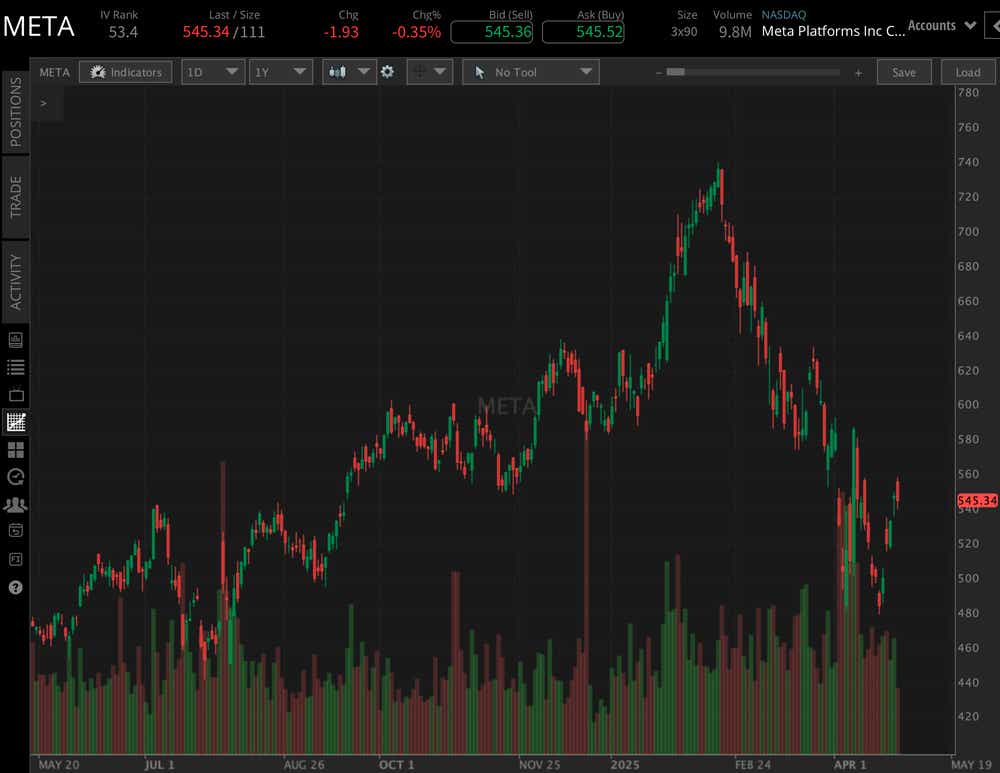Click the Size 3x90 value
Viewport: 1000px width, 773px height.
pyautogui.click(x=684, y=32)
